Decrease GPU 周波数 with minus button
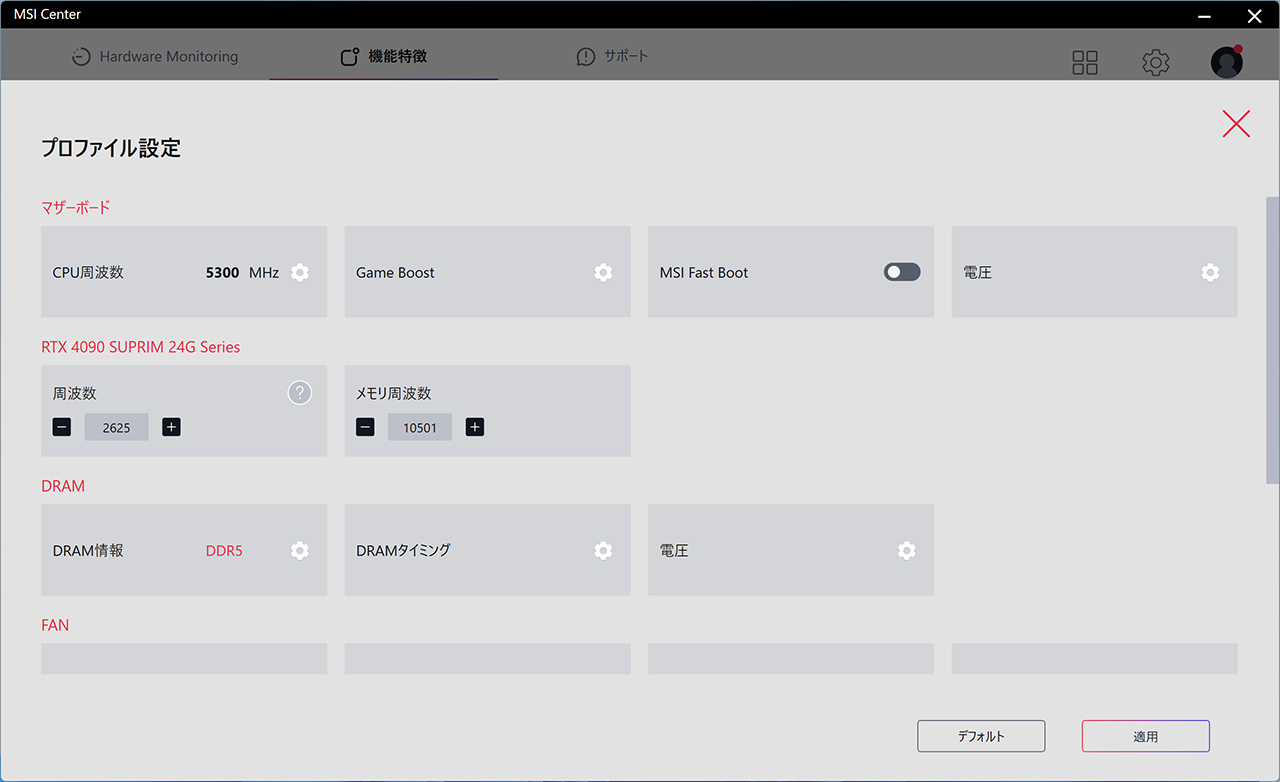Screen dimensions: 1280x782 62,427
